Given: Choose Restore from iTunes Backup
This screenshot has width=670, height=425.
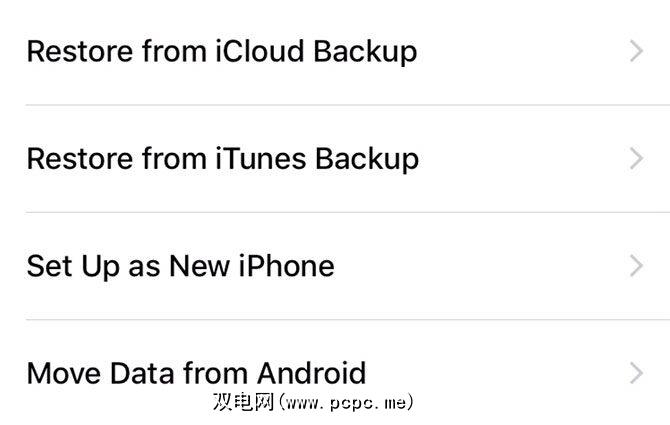Looking at the screenshot, I should (x=222, y=158).
